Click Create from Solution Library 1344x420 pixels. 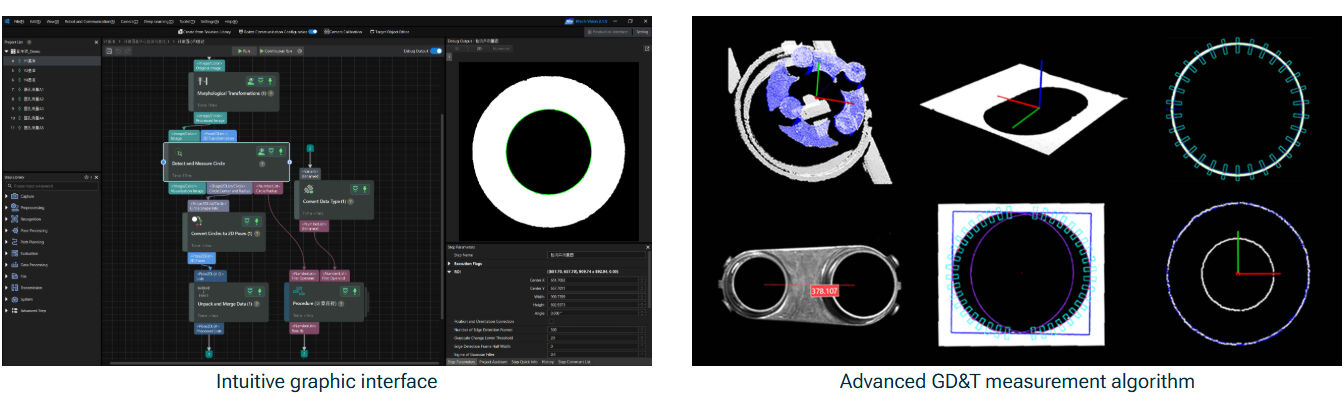(x=204, y=32)
